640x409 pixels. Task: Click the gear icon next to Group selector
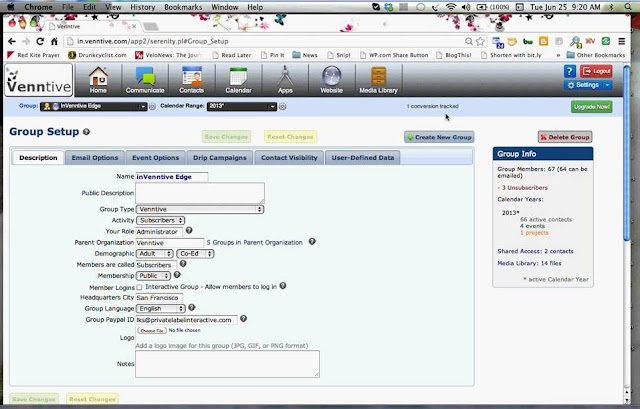(x=152, y=106)
